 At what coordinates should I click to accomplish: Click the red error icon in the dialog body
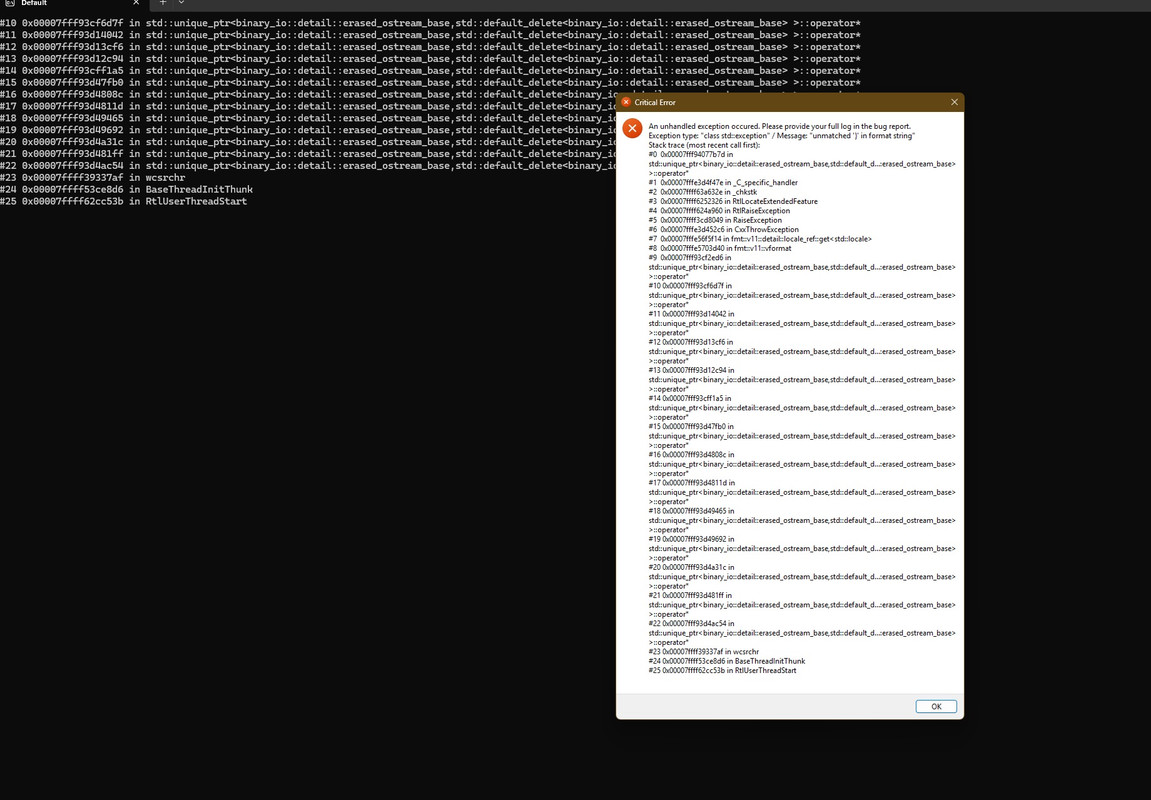click(632, 128)
